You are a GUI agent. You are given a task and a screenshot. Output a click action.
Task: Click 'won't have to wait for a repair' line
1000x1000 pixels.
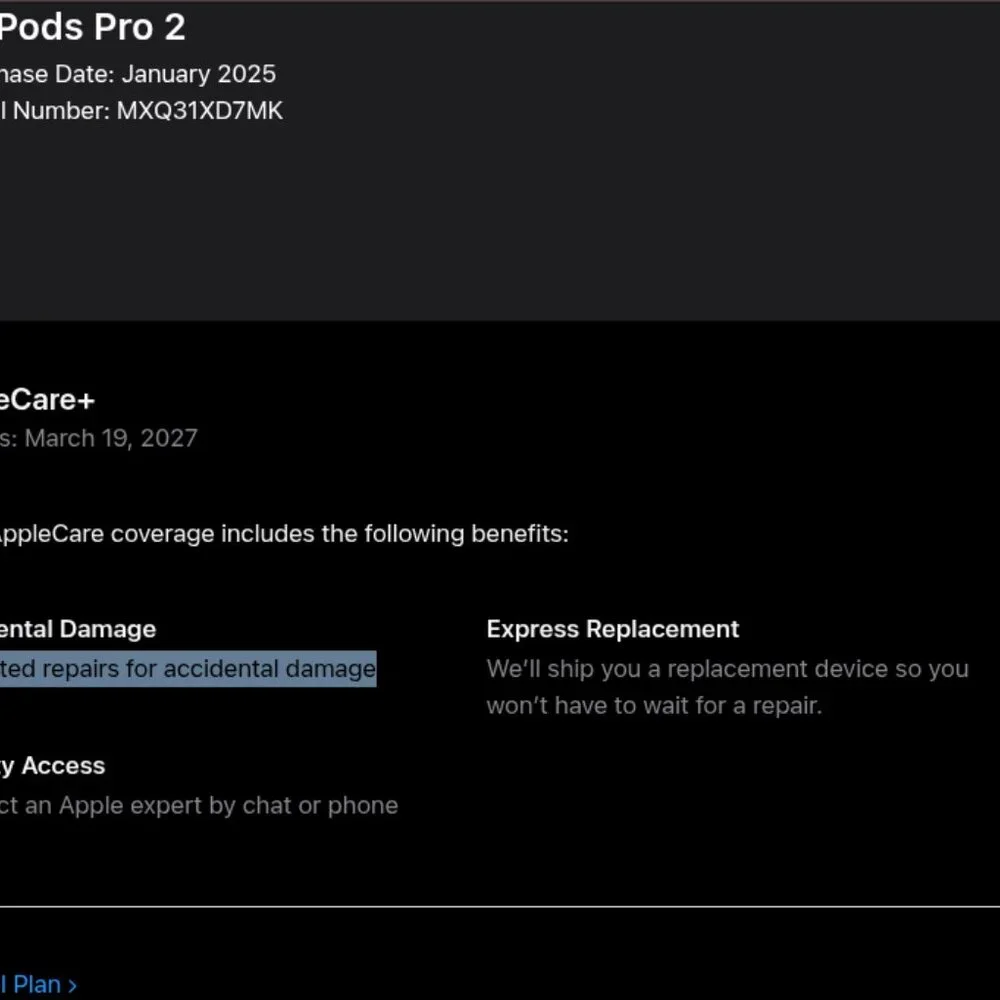tap(654, 706)
